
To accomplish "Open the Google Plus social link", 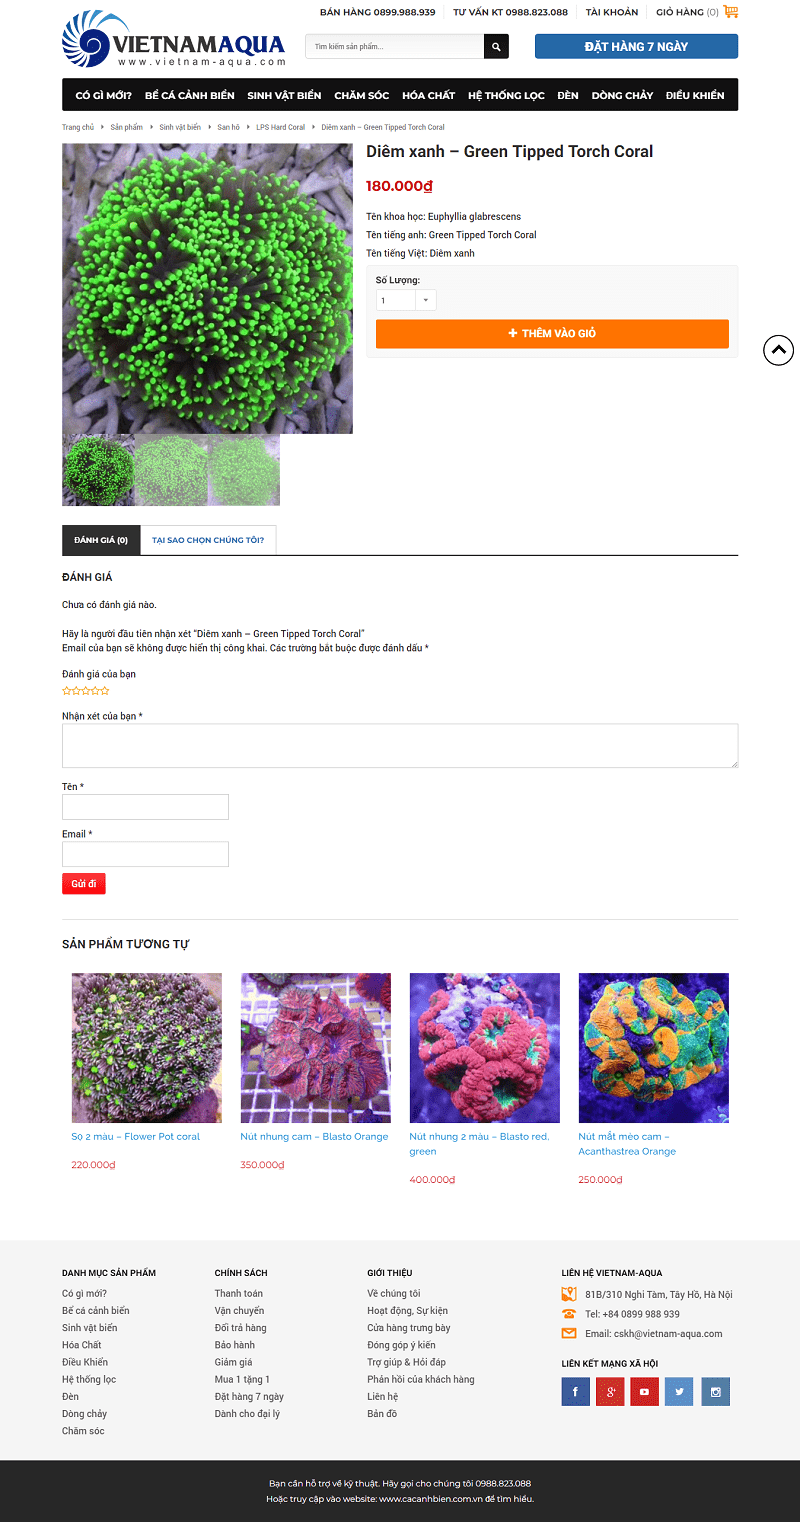I will pos(610,1391).
